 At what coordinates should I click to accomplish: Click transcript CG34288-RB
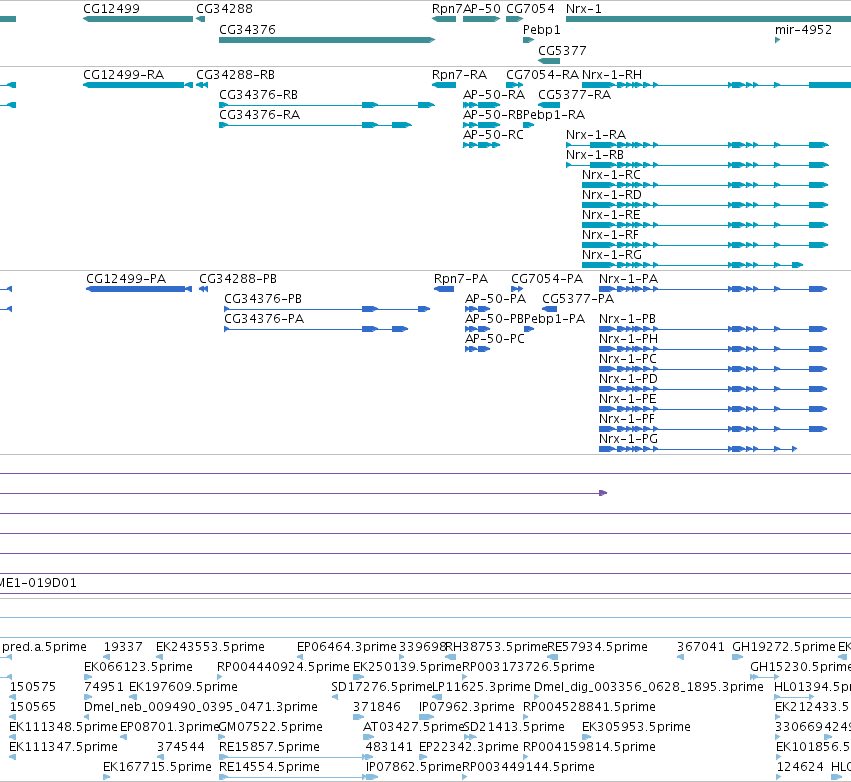[x=202, y=85]
